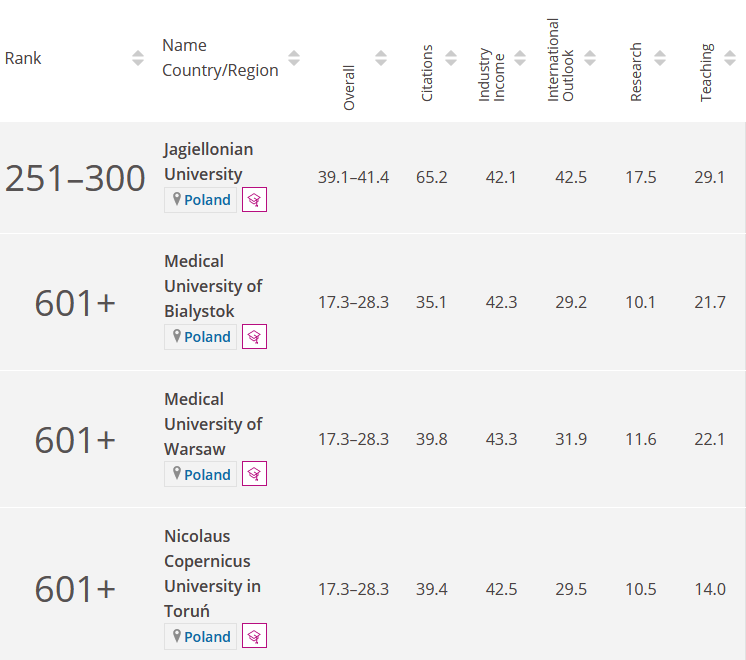This screenshot has width=746, height=660.
Task: Click the Teaching column header label
Action: [706, 72]
